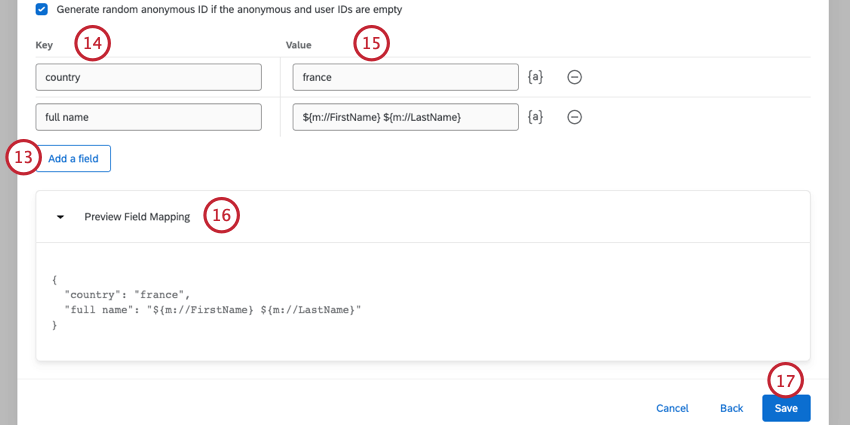Remove the full name field row
The height and width of the screenshot is (425, 850).
pos(575,117)
